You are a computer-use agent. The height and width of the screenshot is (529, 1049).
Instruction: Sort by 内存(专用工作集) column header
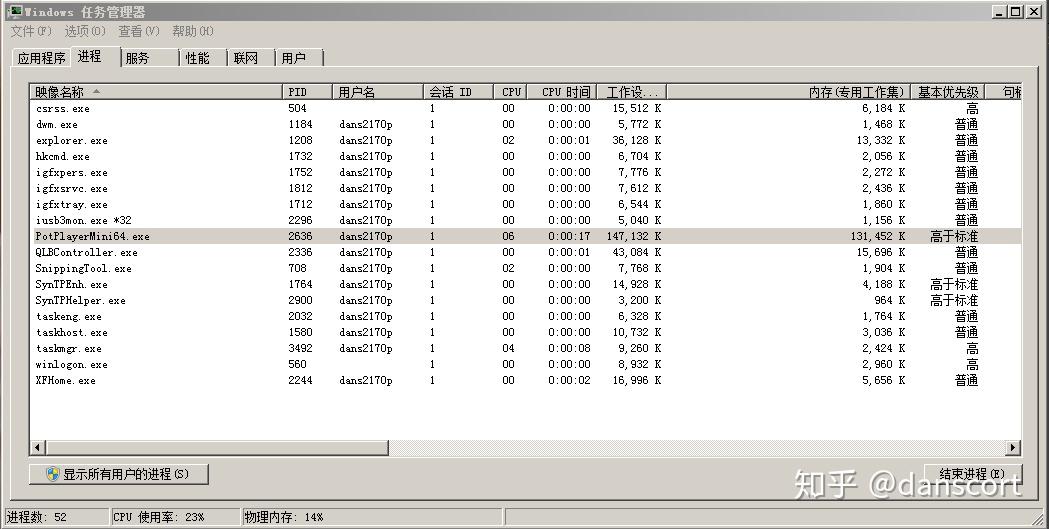tap(789, 92)
